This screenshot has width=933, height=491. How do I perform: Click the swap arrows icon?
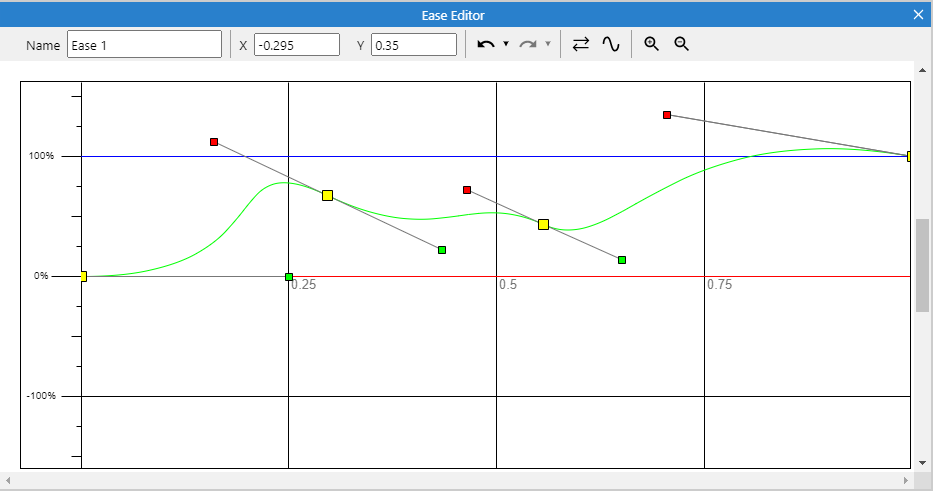[581, 44]
